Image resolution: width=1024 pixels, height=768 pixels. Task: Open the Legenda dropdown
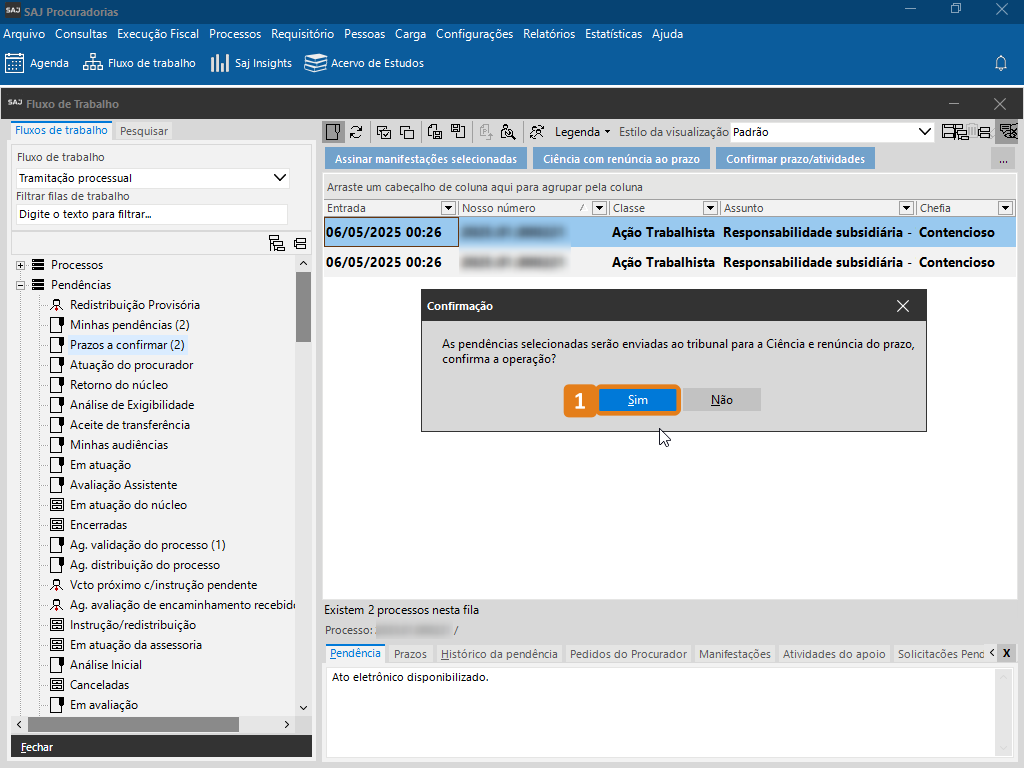582,132
